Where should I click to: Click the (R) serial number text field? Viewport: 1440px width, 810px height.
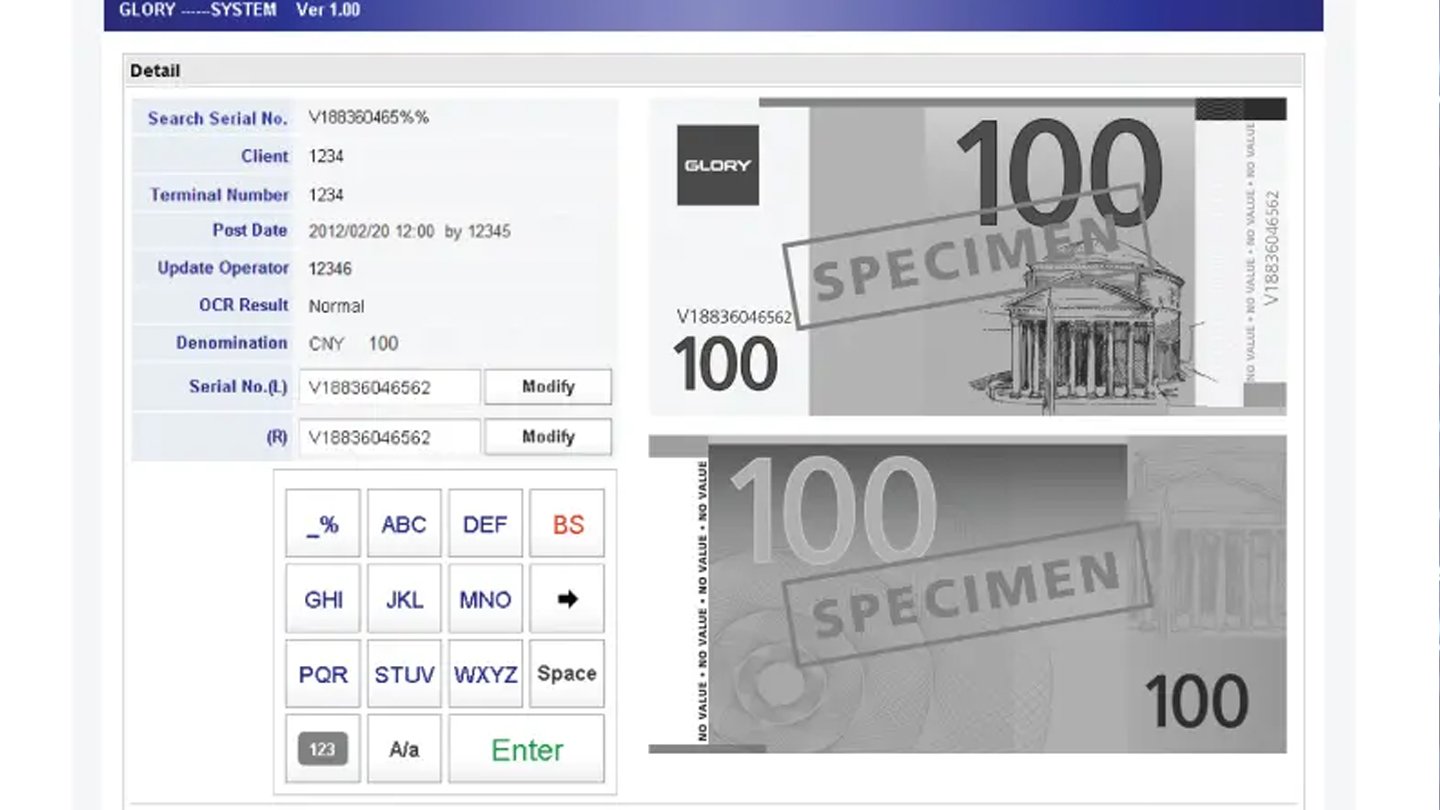pyautogui.click(x=390, y=438)
